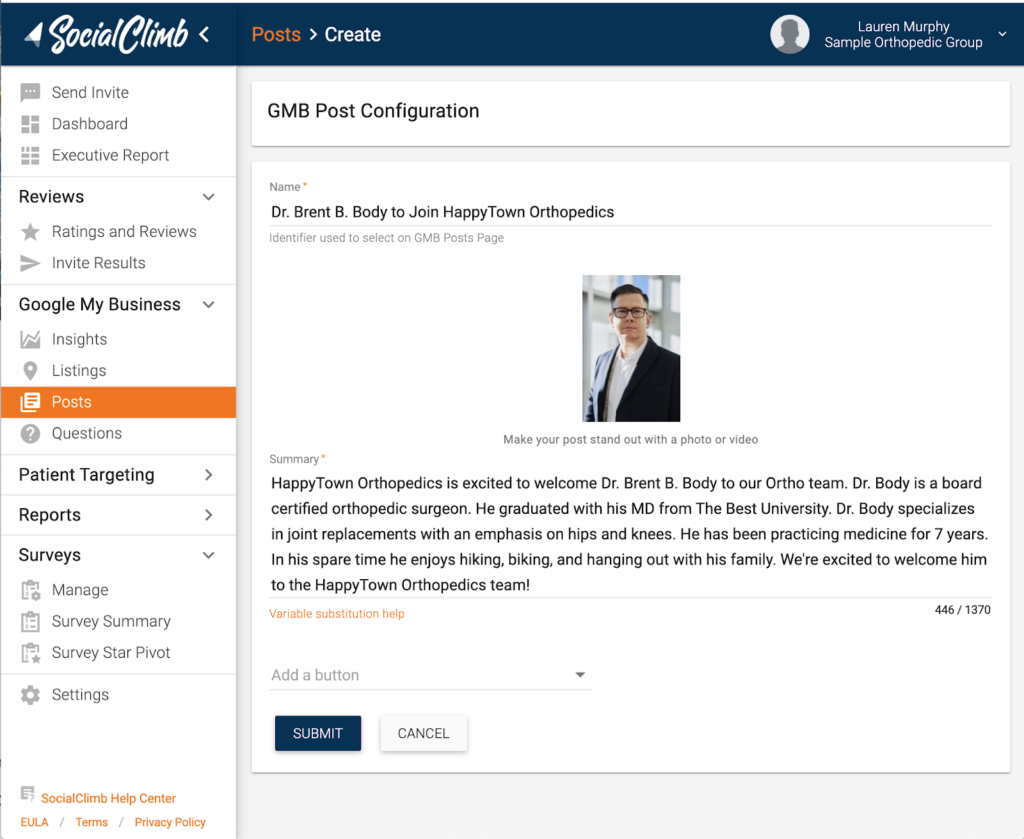Click the CANCEL button
Viewport: 1024px width, 839px height.
click(423, 733)
